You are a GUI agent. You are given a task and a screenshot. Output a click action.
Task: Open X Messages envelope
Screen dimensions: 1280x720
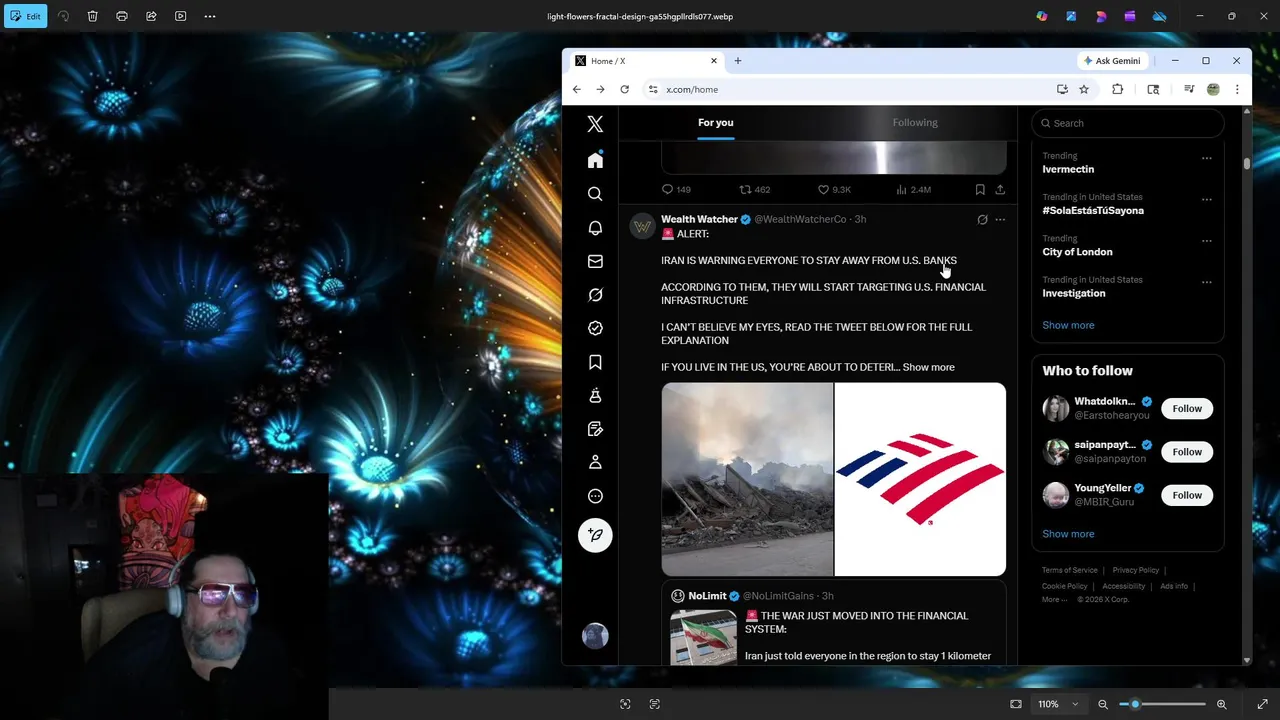[x=595, y=261]
